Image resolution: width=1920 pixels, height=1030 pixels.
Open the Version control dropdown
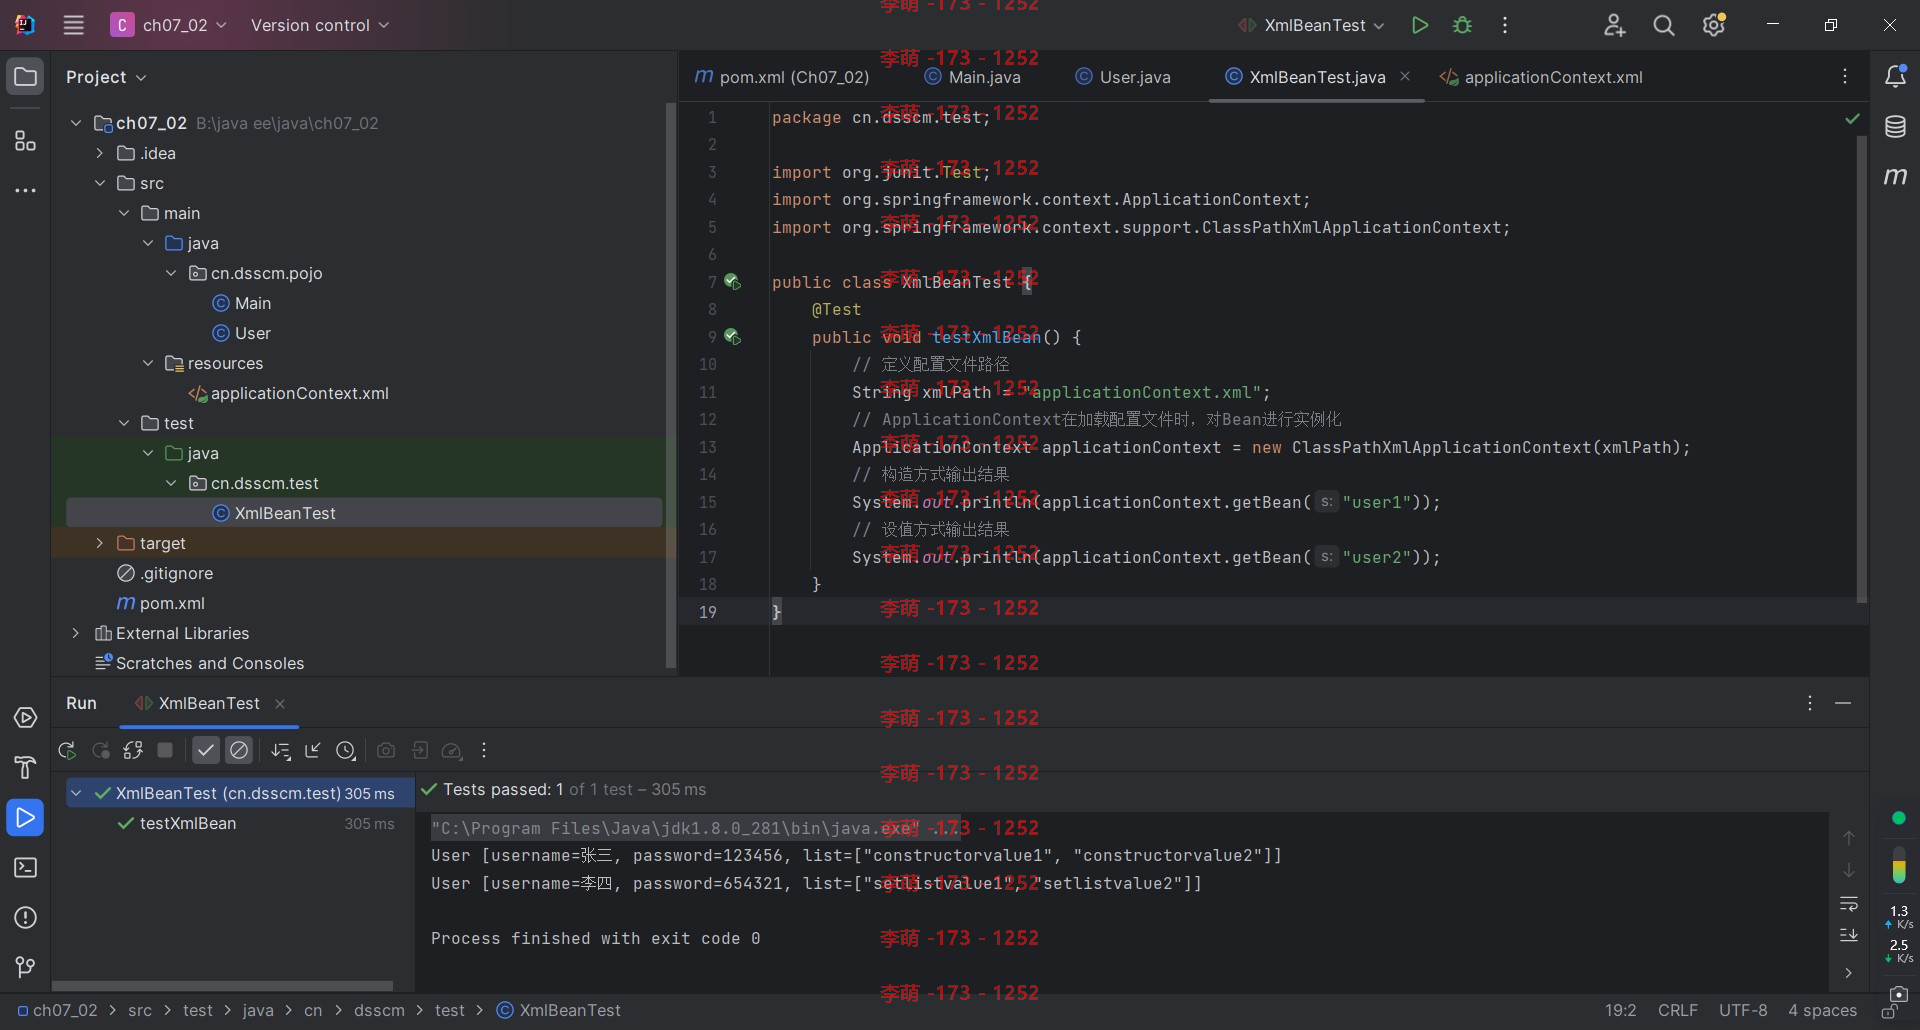pos(320,25)
